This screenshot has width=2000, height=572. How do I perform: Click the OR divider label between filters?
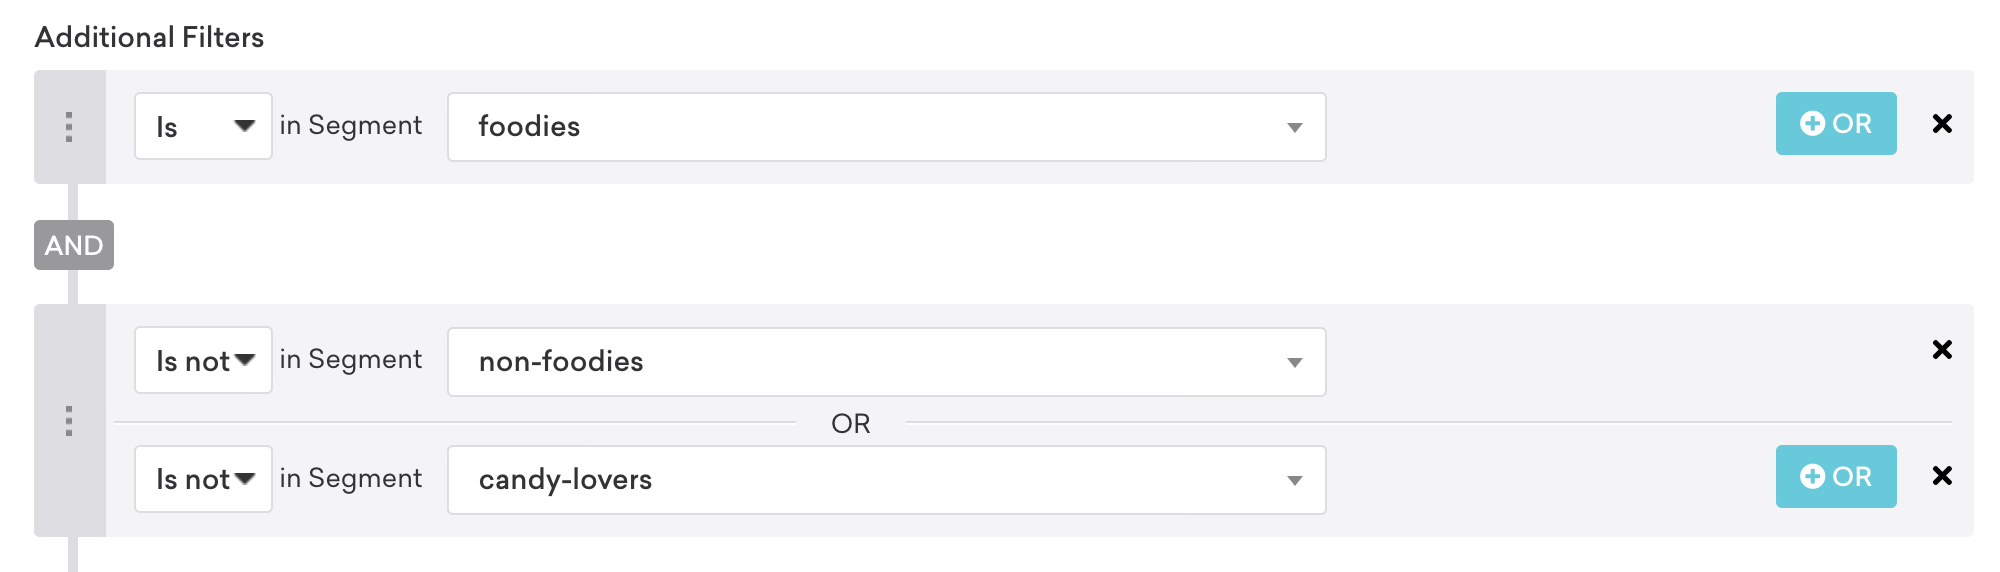click(x=851, y=424)
